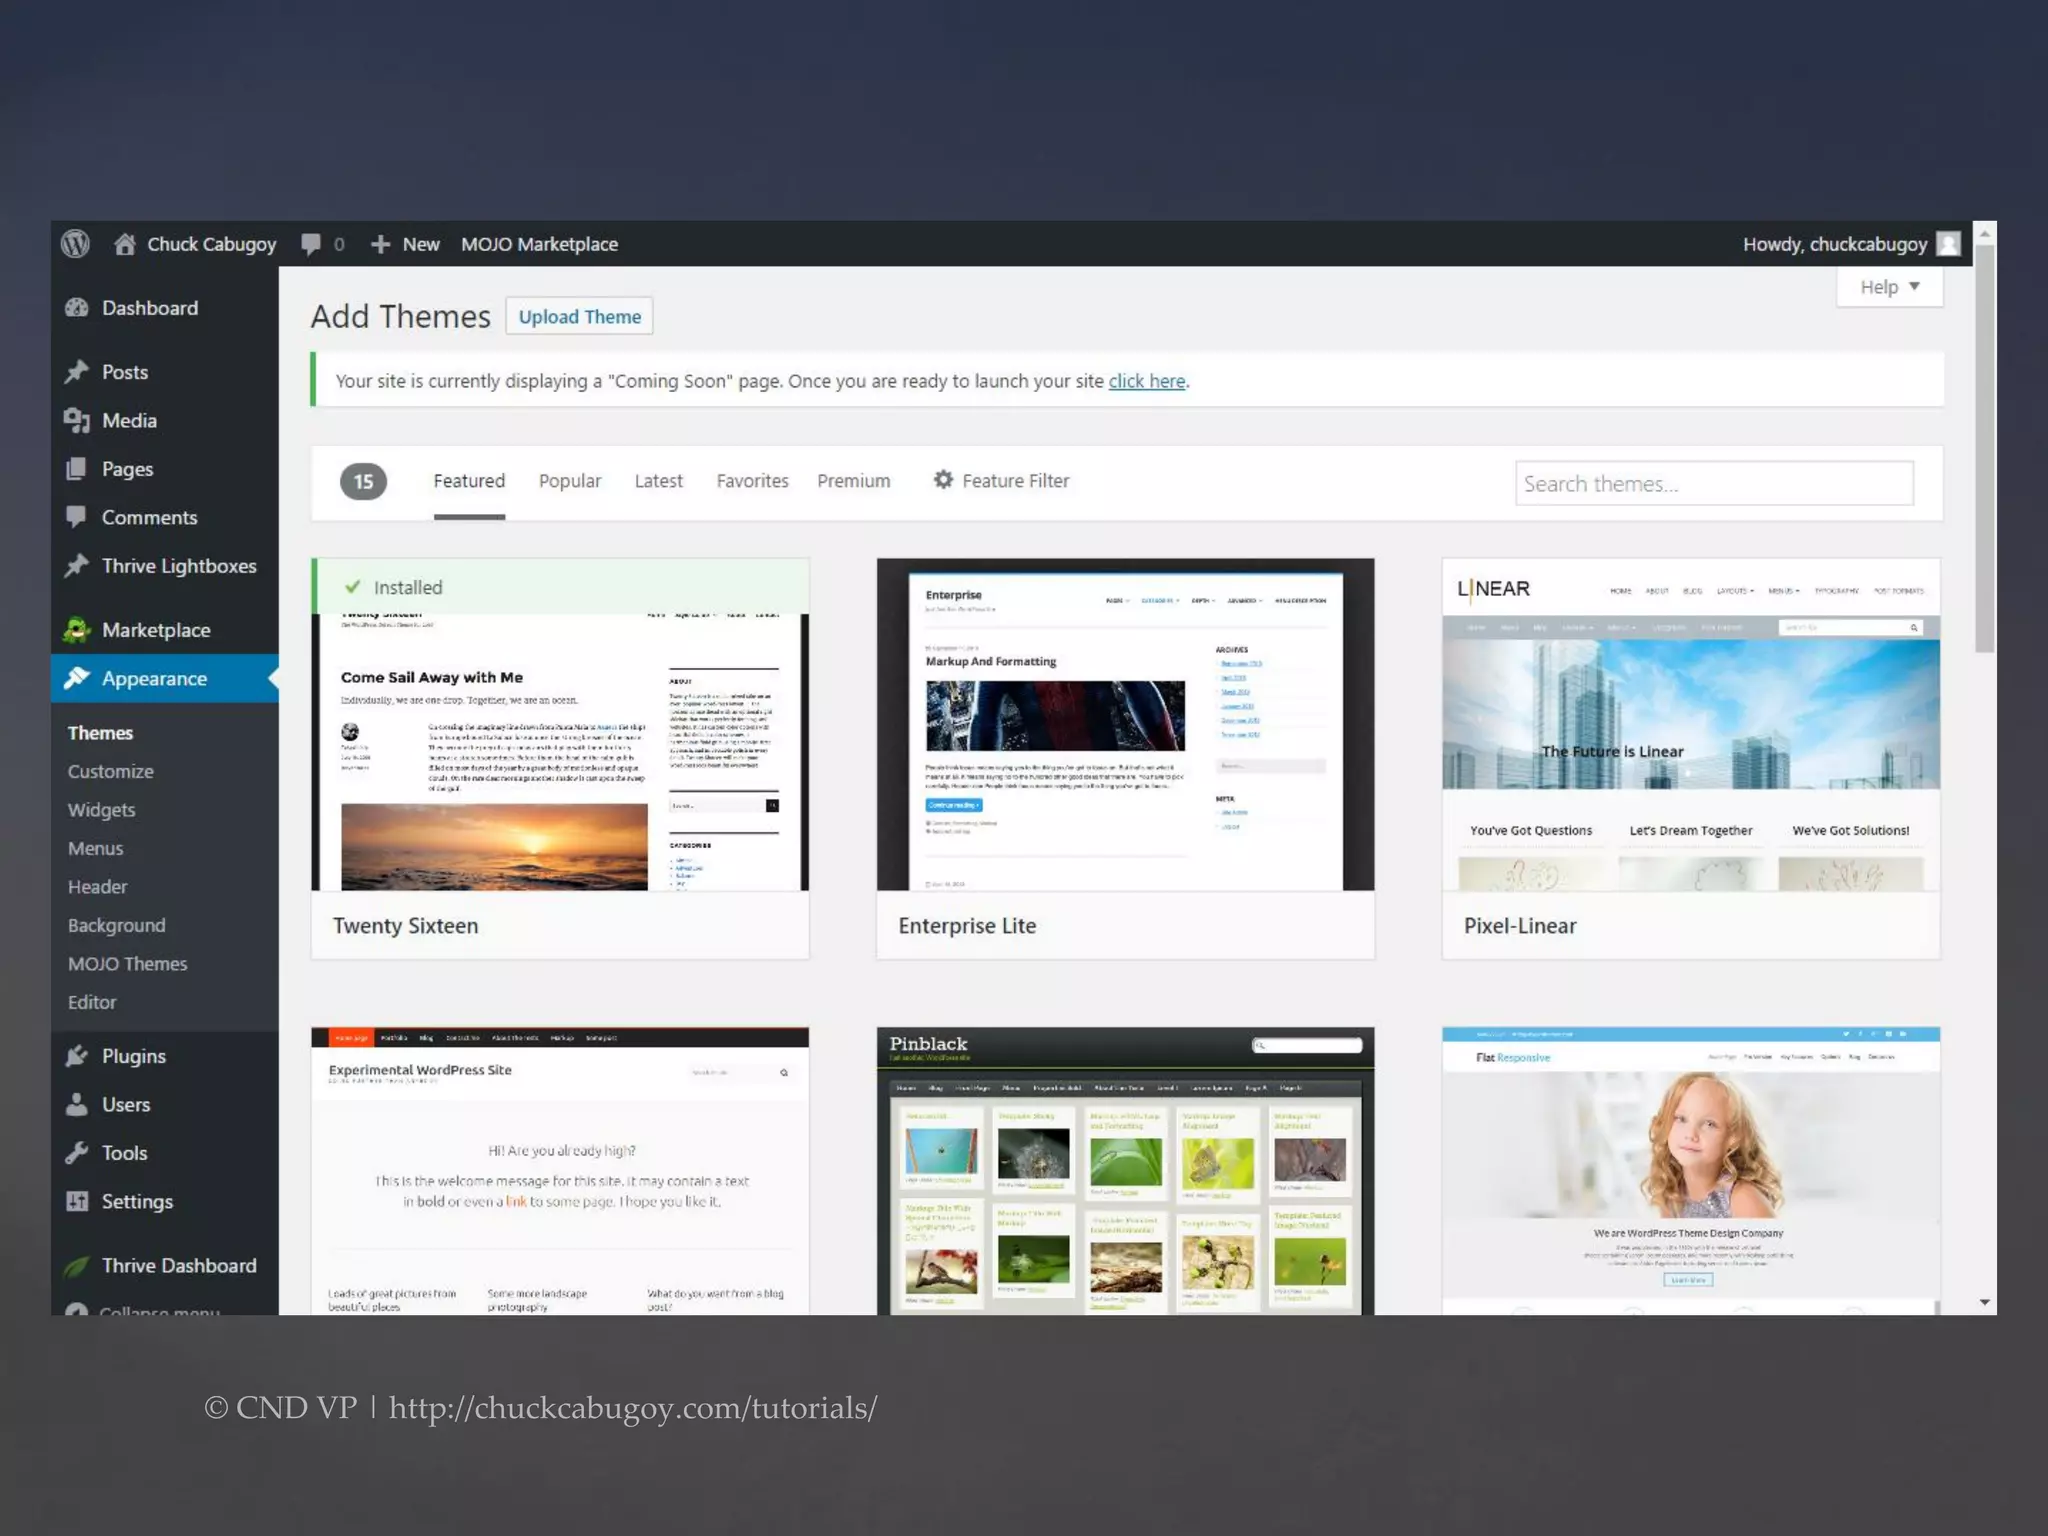Open the comments bubble icon in admin bar
The width and height of the screenshot is (2048, 1536).
click(x=311, y=244)
